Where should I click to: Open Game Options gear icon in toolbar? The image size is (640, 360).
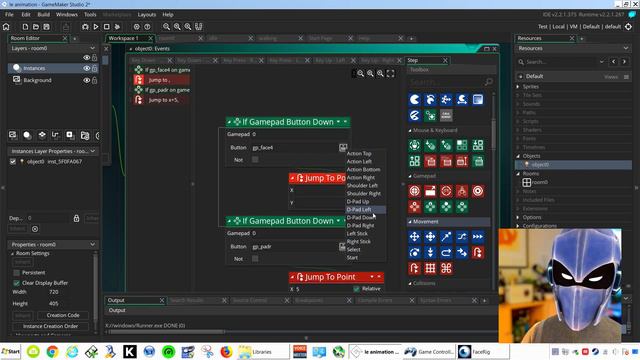point(136,27)
